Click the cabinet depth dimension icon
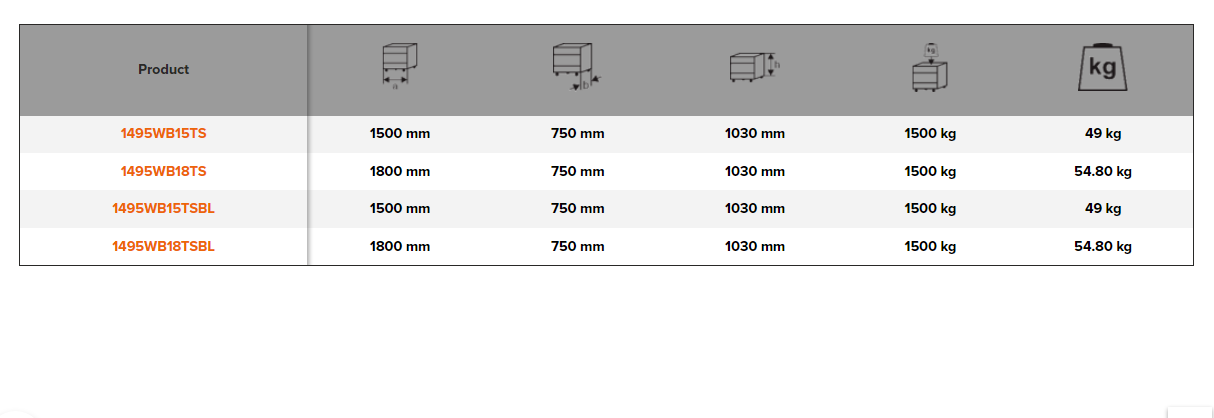1214x418 pixels. 576,68
